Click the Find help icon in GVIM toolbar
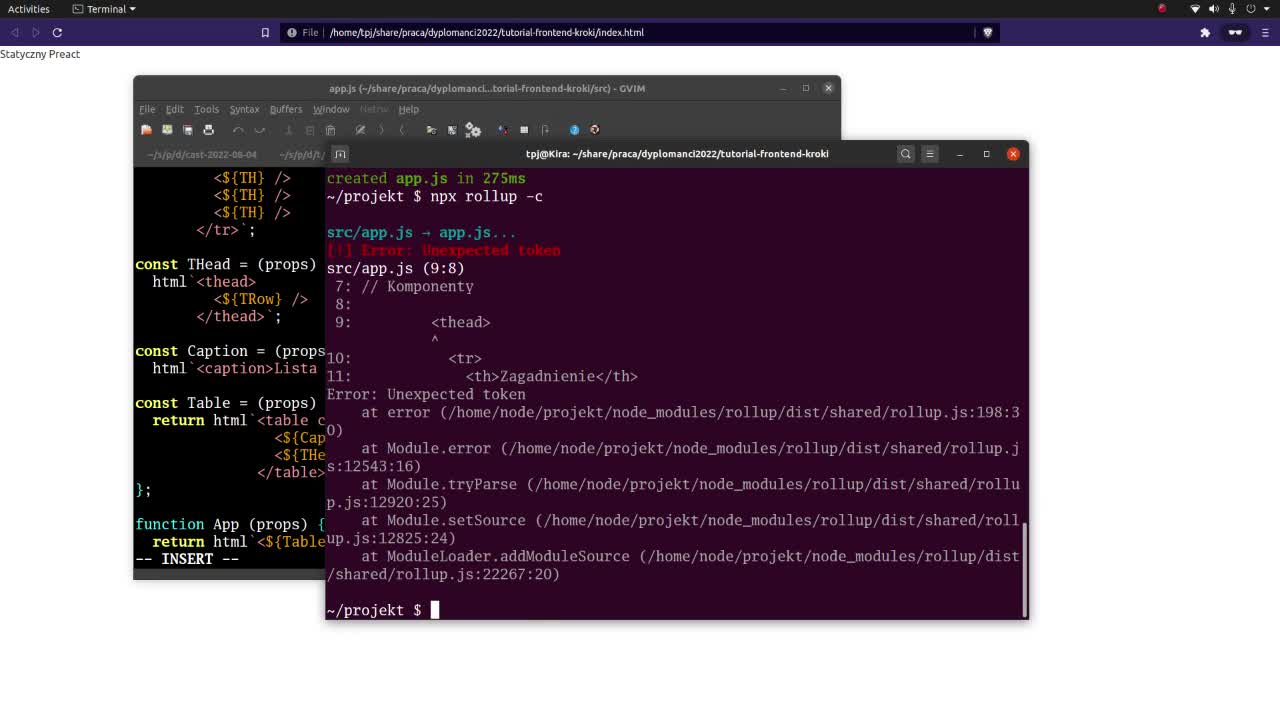This screenshot has height=720, width=1280. tap(595, 130)
